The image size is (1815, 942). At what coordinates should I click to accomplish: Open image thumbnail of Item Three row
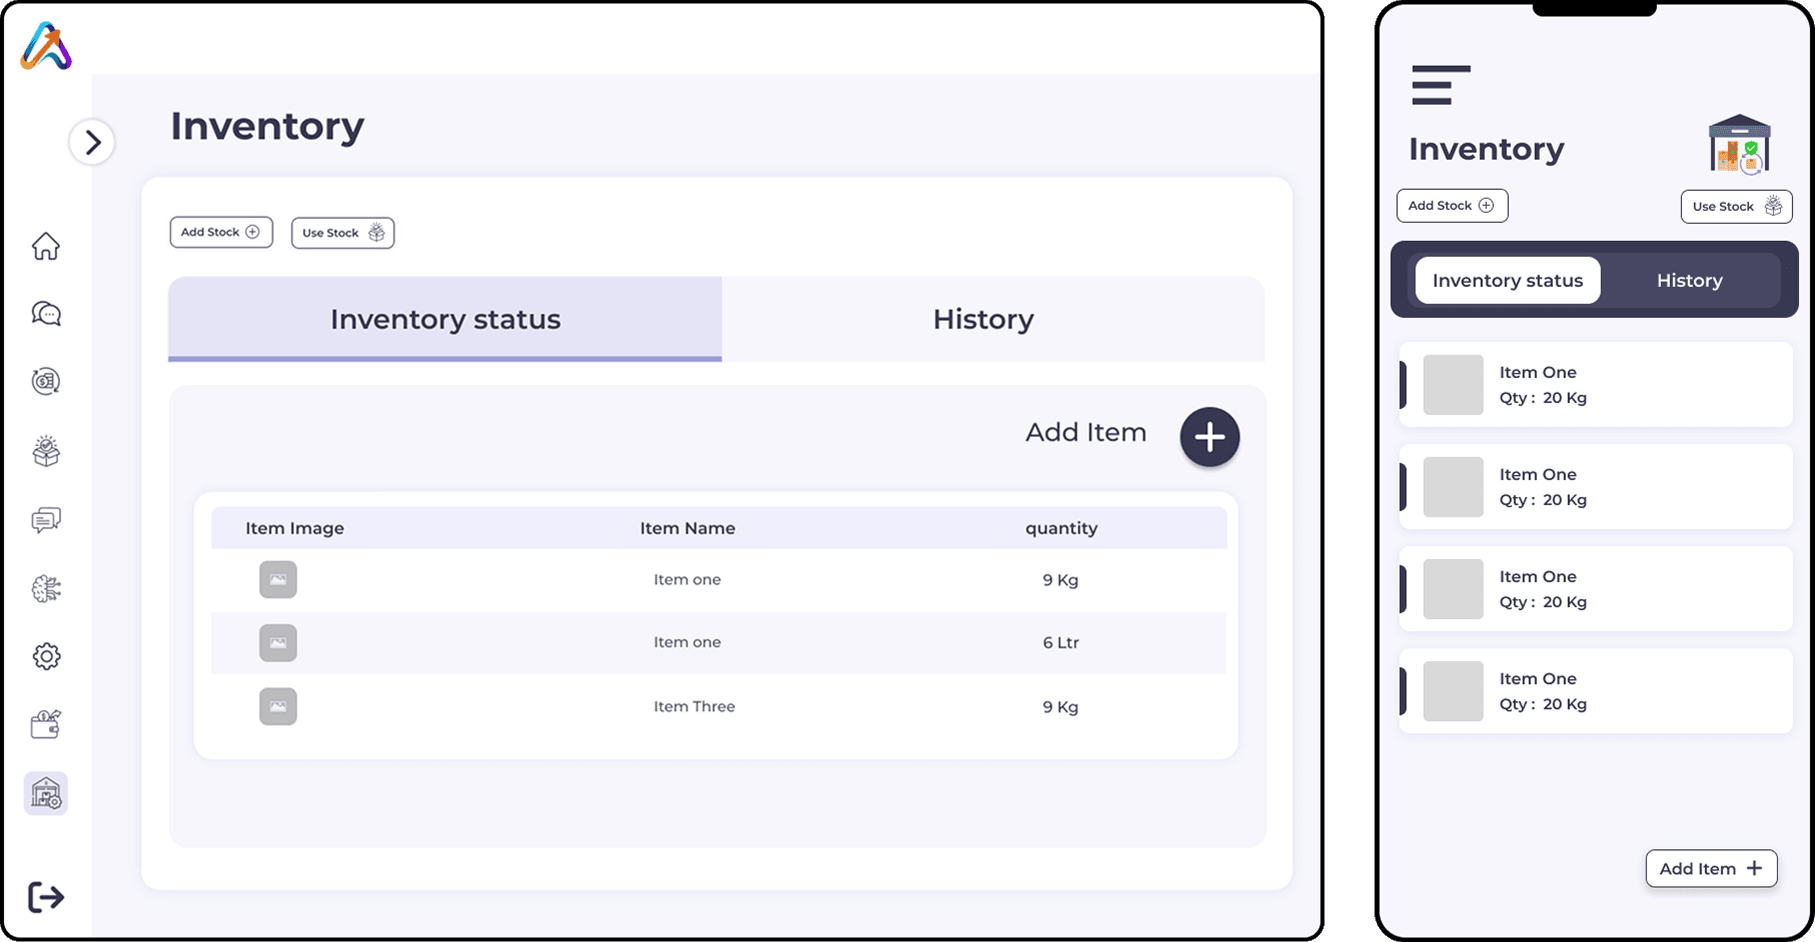[x=278, y=706]
